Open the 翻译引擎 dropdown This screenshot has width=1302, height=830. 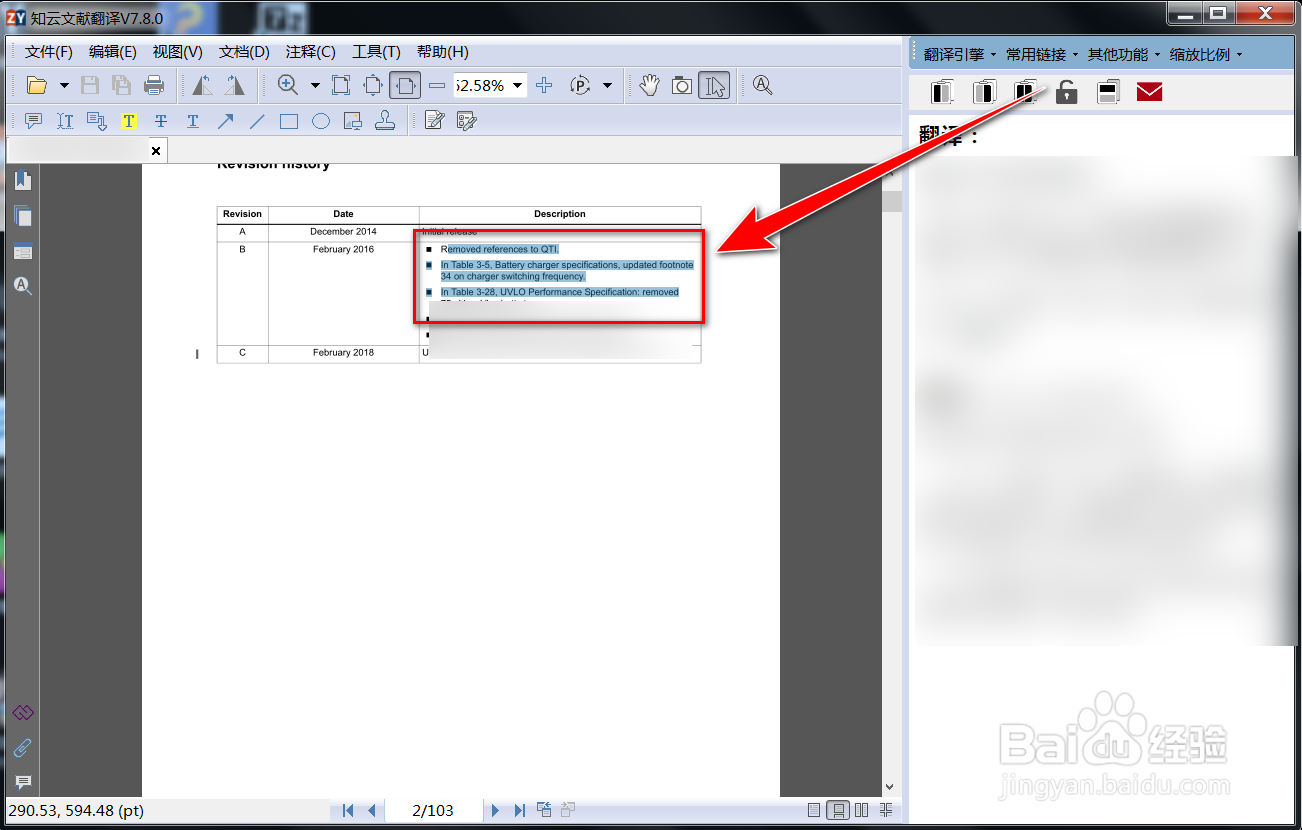[960, 54]
